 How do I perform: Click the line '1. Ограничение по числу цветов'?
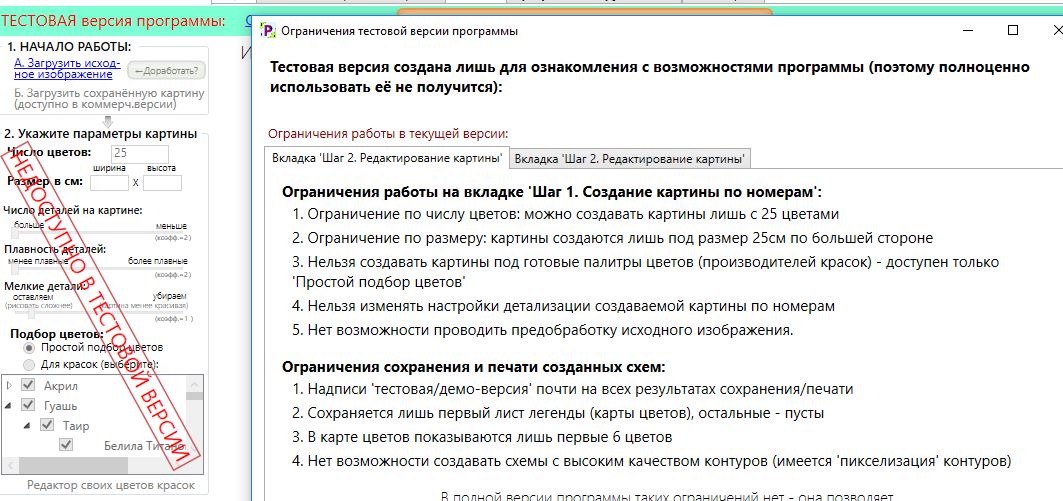pyautogui.click(x=566, y=214)
